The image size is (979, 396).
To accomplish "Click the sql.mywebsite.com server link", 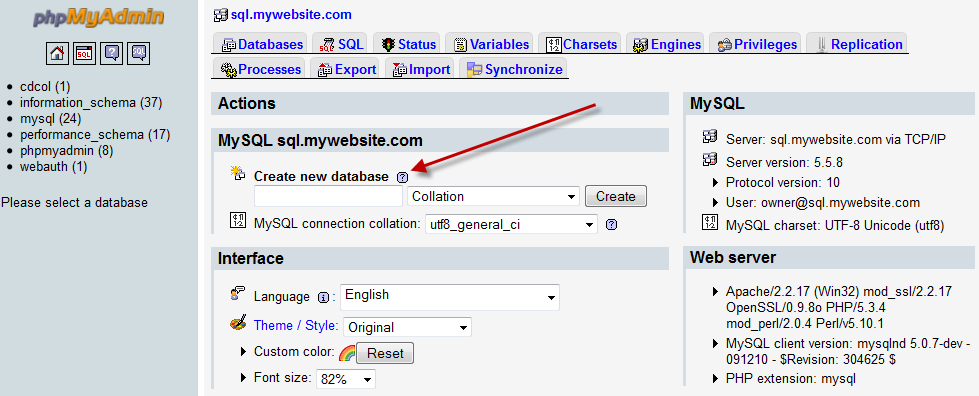I will click(x=291, y=14).
